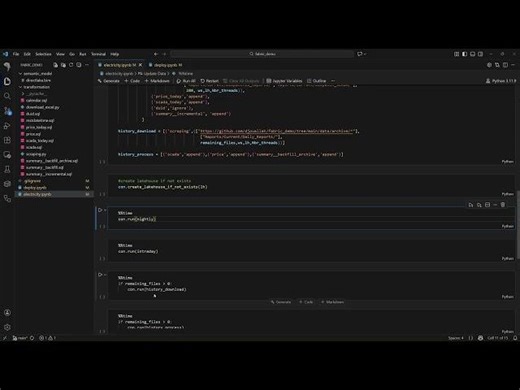
Task: Run the history_download cell
Action: (100, 275)
